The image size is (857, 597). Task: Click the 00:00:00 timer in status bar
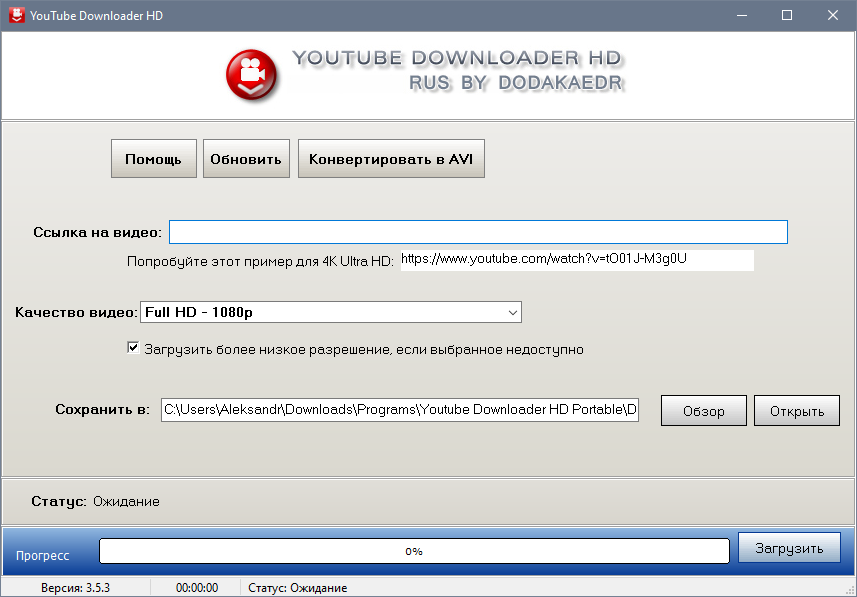tap(197, 588)
